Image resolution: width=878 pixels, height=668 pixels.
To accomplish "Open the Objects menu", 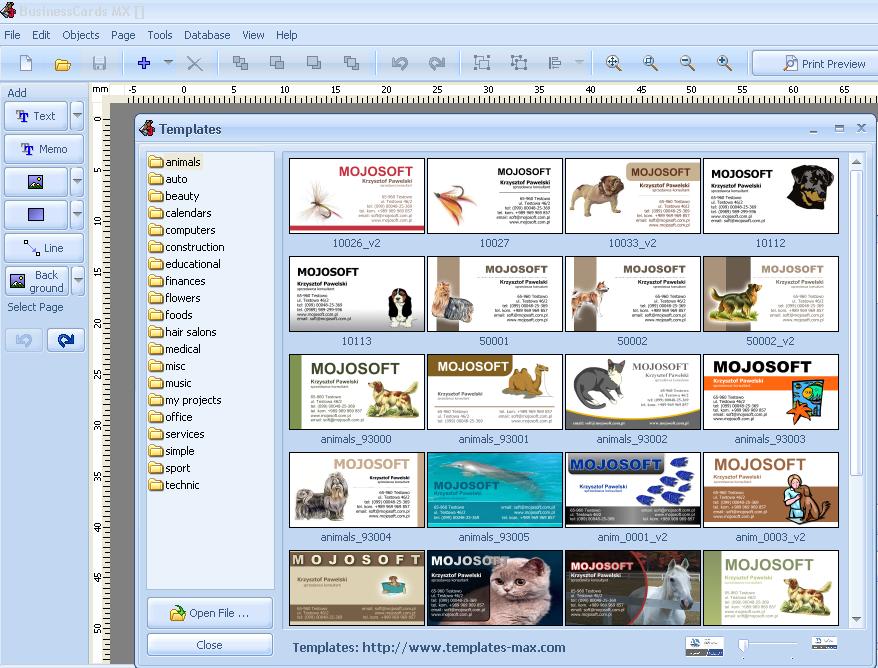I will point(81,35).
